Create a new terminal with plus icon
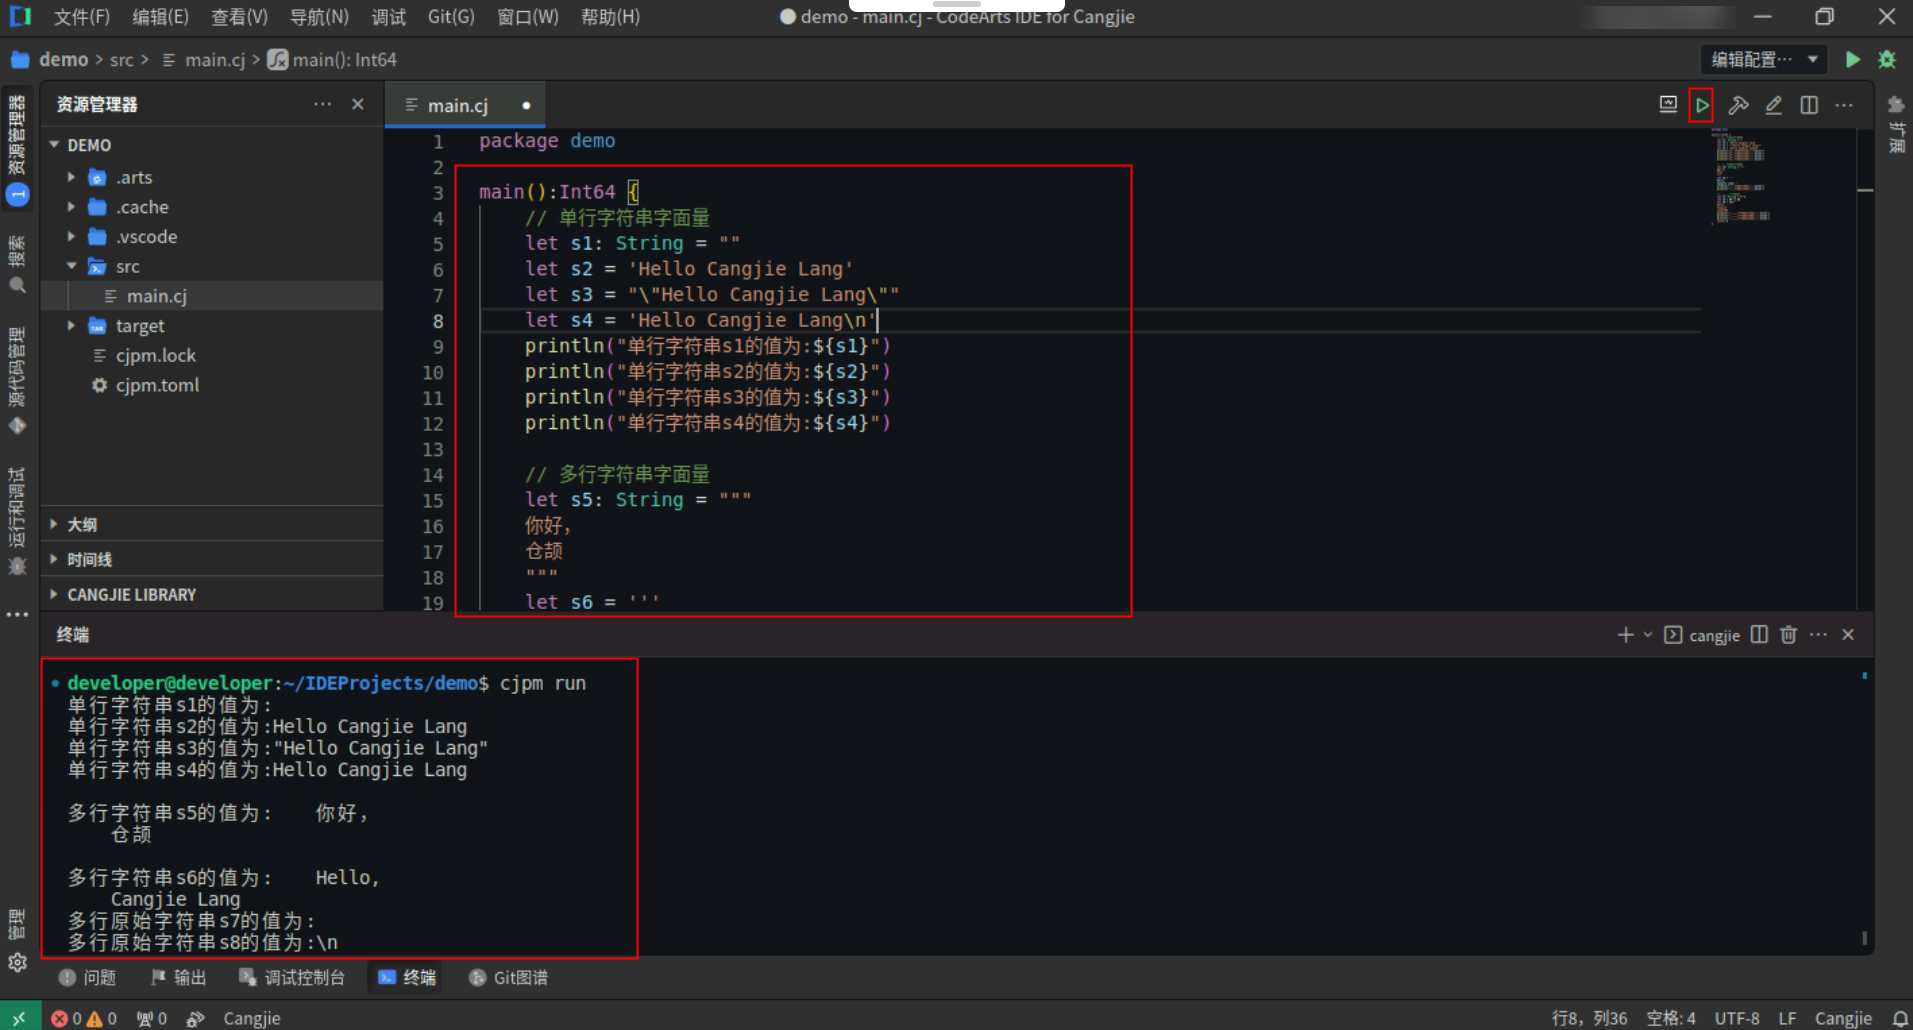 [1625, 635]
